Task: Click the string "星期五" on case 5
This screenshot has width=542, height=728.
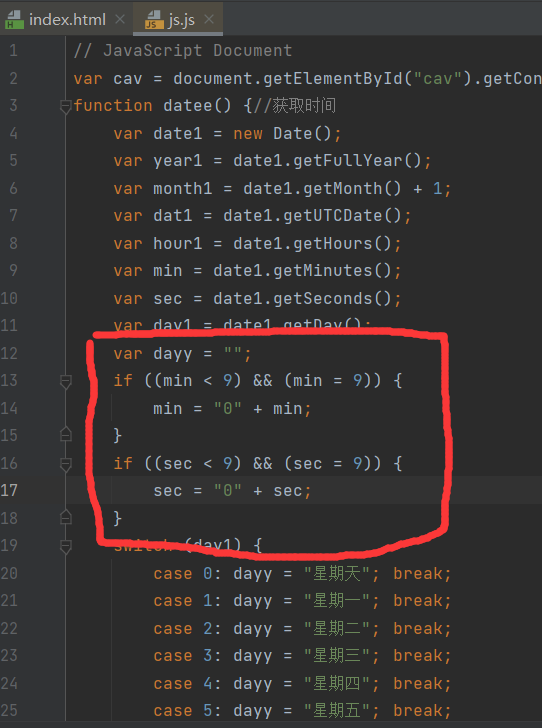Action: (337, 710)
